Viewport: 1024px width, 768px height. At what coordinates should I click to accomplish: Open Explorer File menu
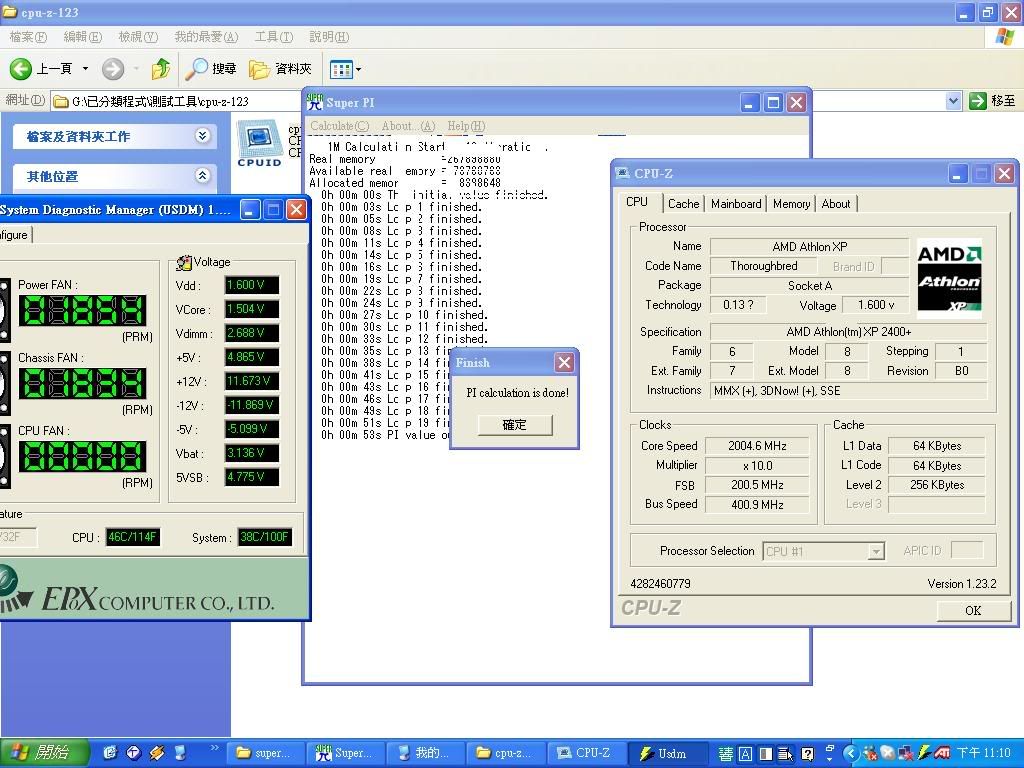pos(28,37)
